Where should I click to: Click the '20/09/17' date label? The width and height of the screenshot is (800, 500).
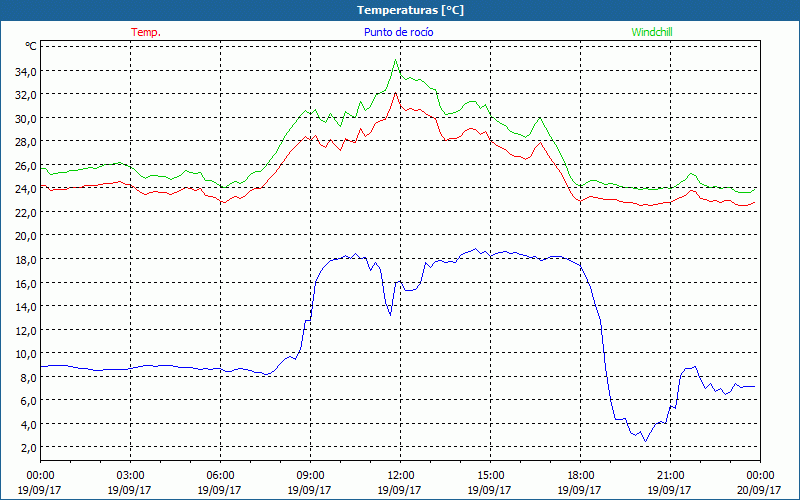(x=760, y=490)
